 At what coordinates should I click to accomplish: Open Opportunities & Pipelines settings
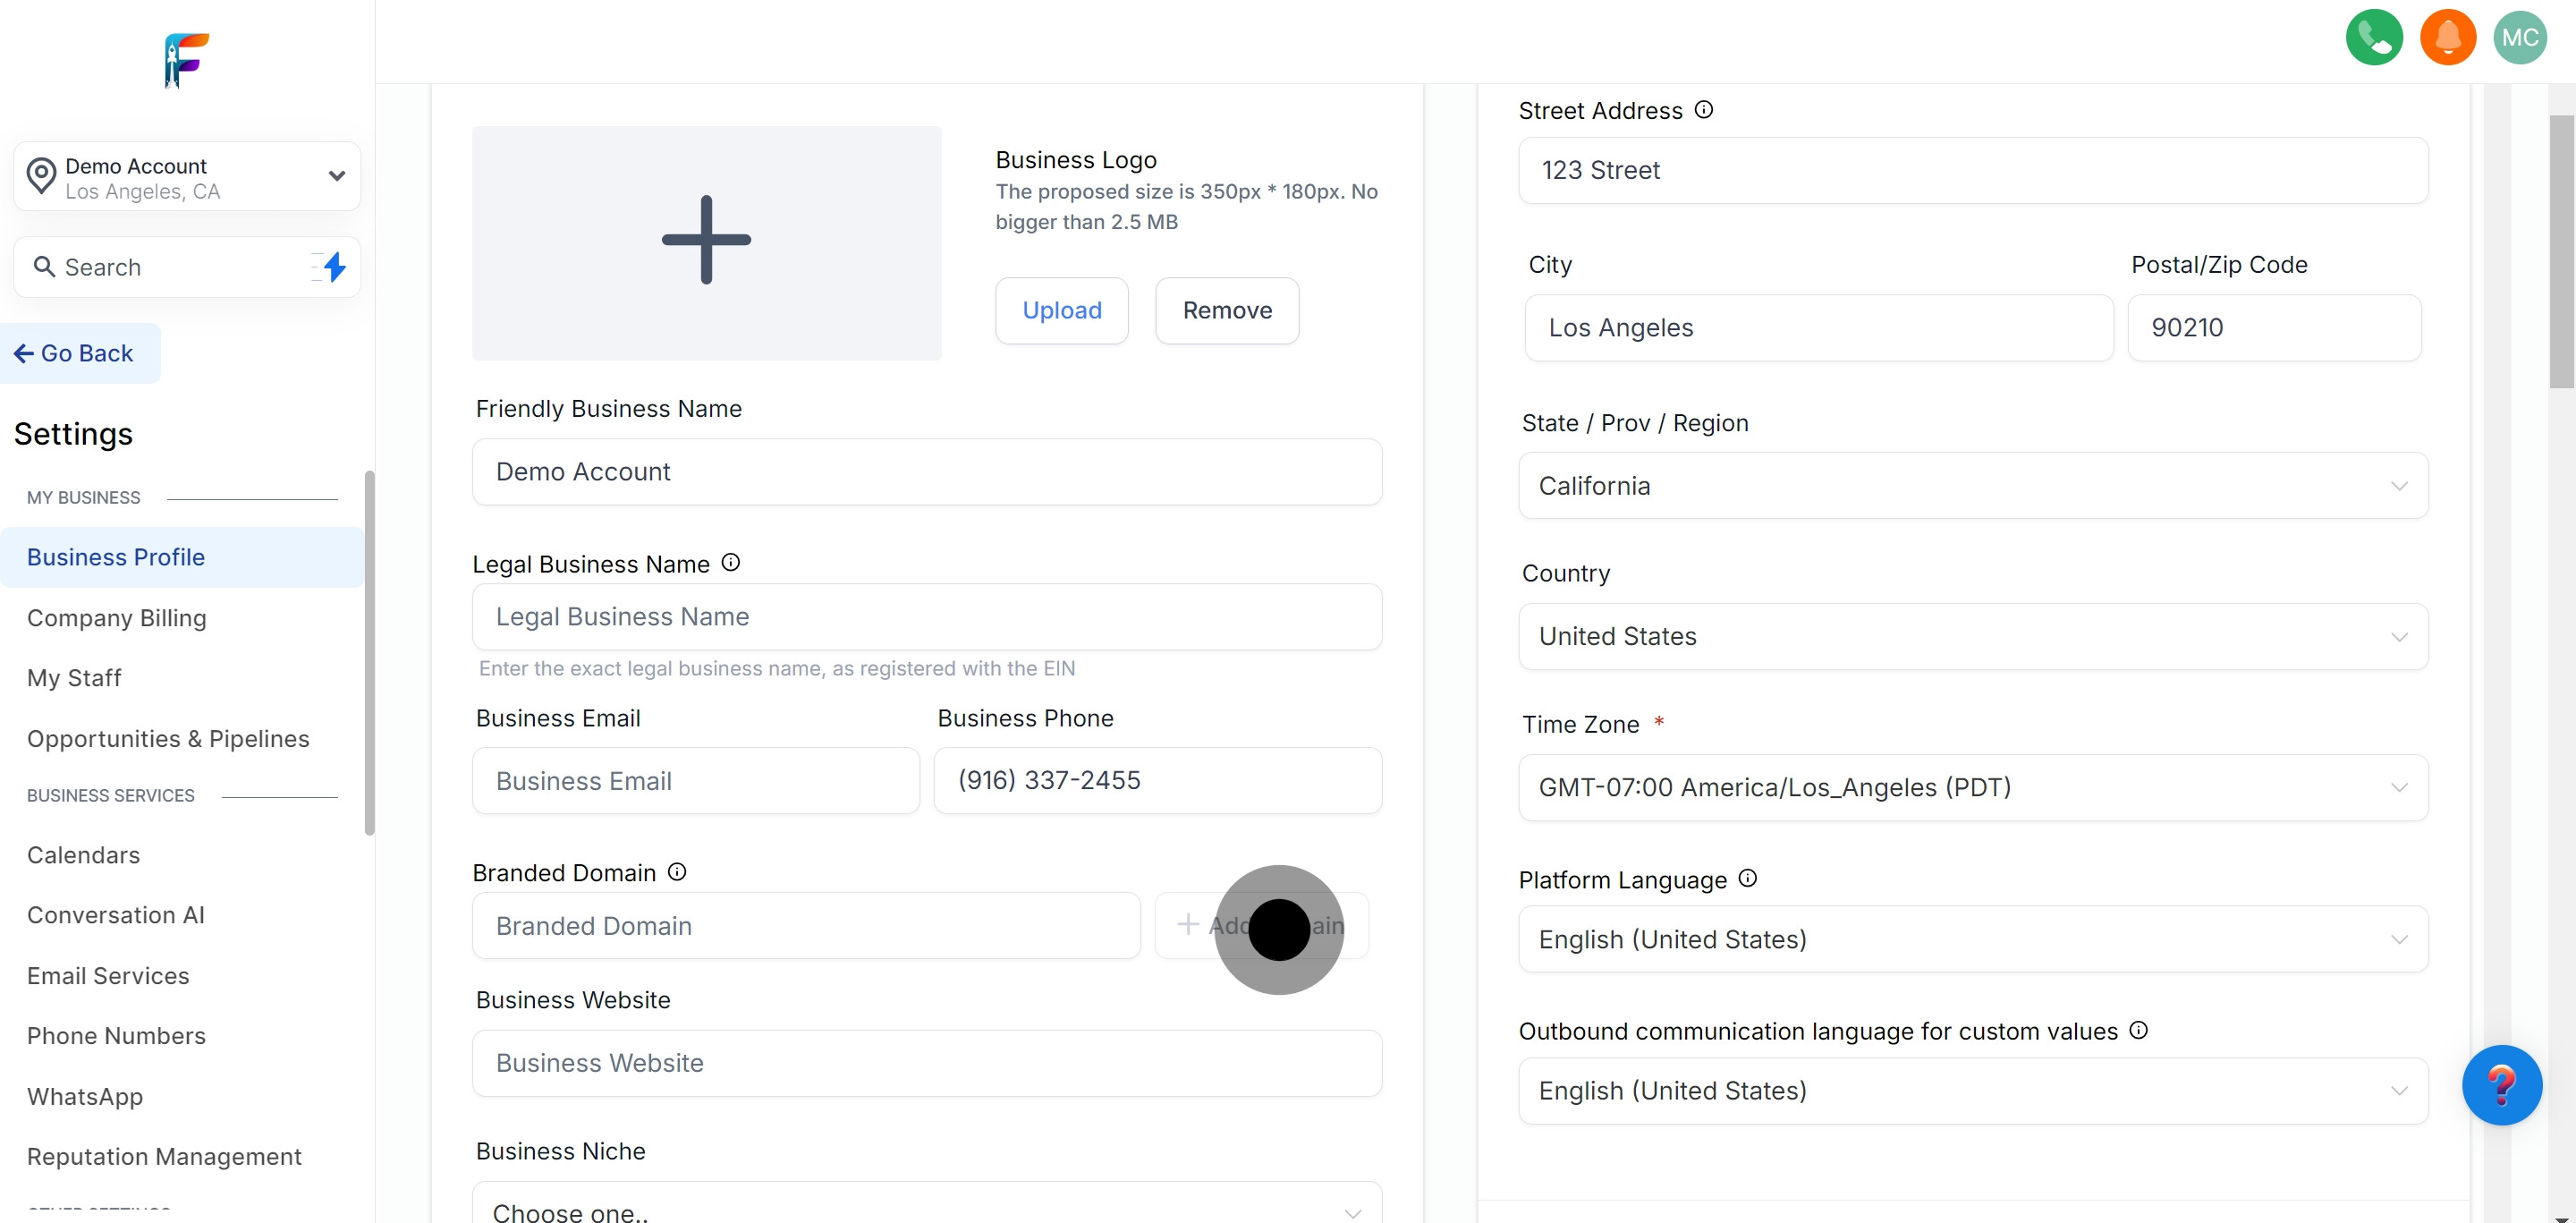[x=168, y=739]
